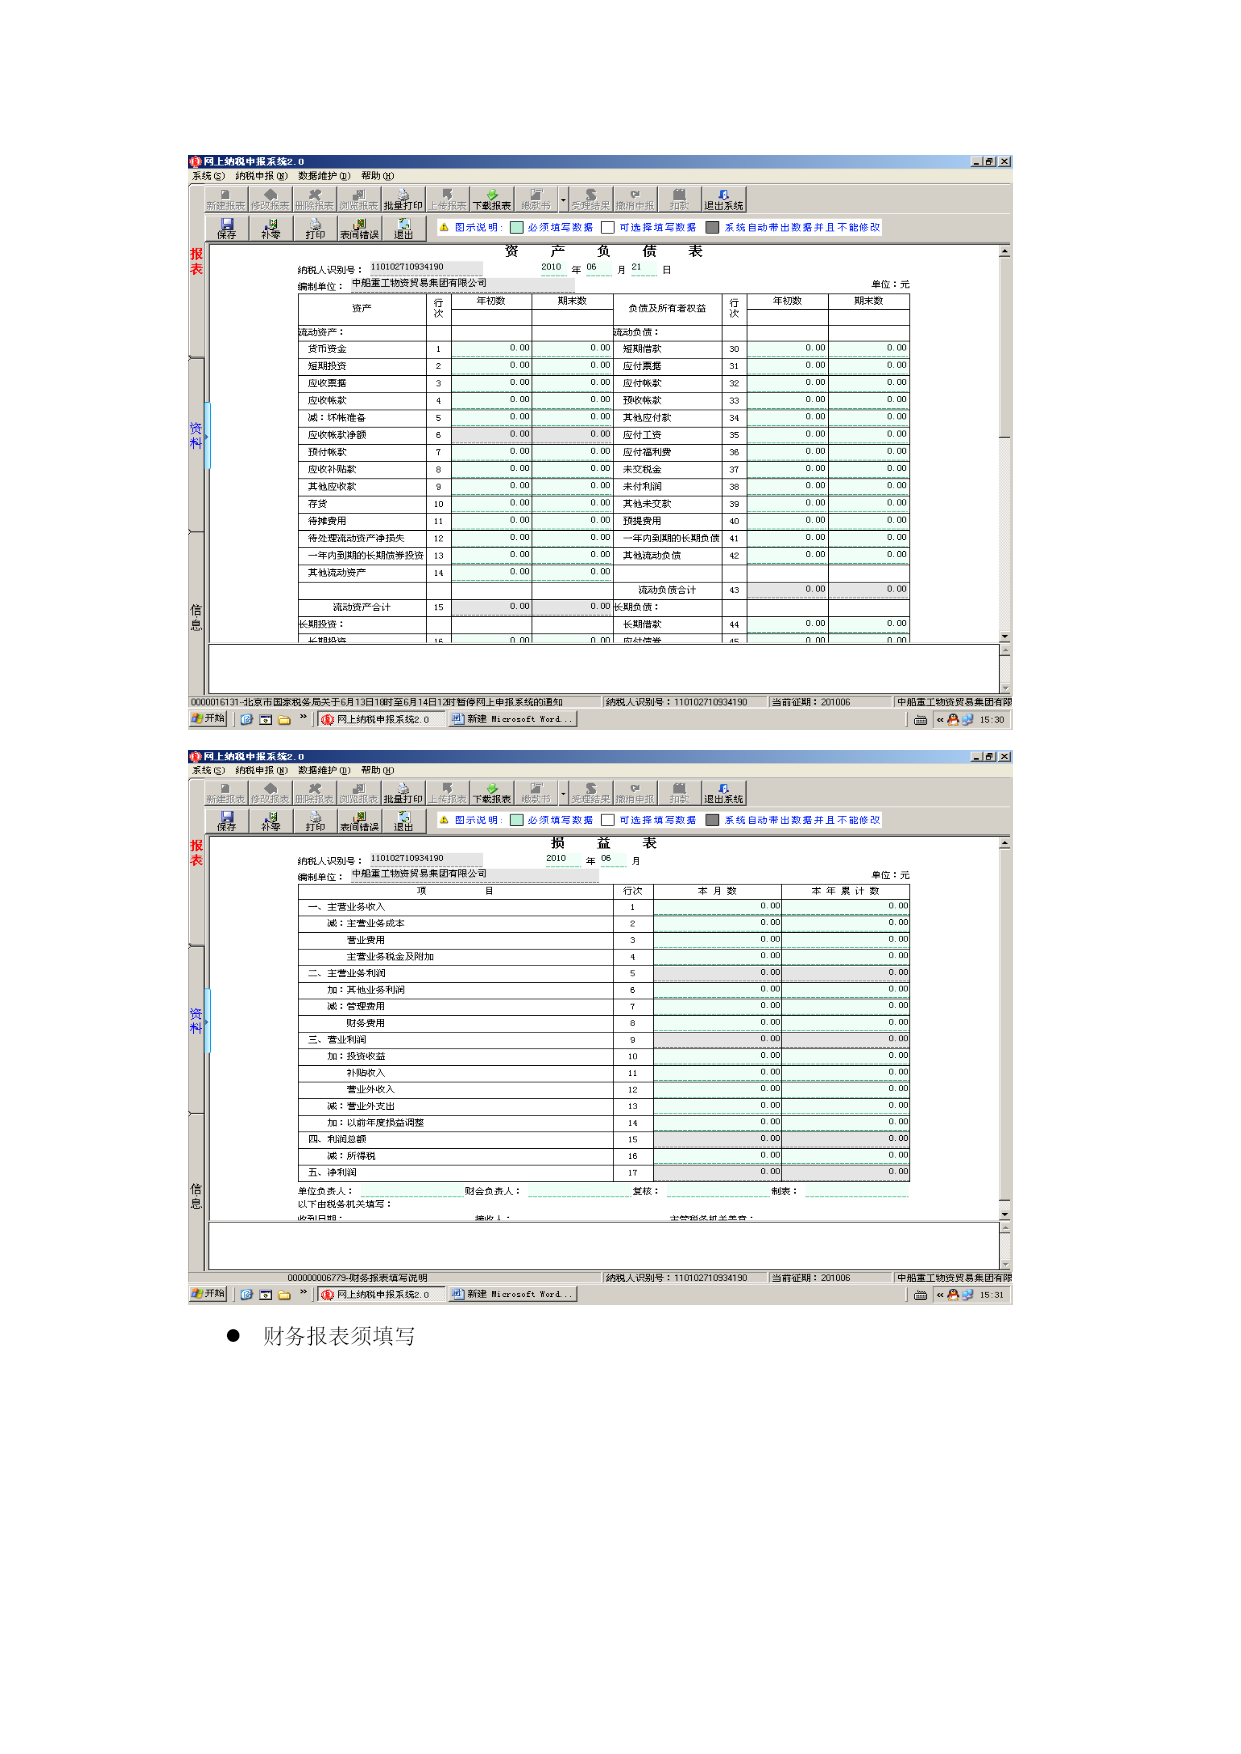Open 帮助 menu in the balance sheet window
Screen dimensions: 1241x1754
pos(377,176)
